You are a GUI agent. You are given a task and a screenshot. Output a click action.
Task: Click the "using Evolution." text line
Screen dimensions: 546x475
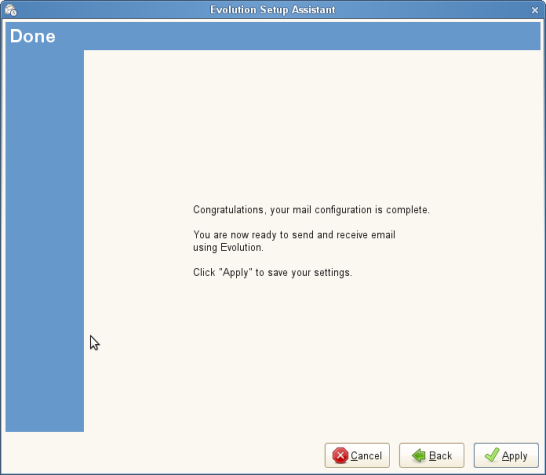(x=228, y=248)
